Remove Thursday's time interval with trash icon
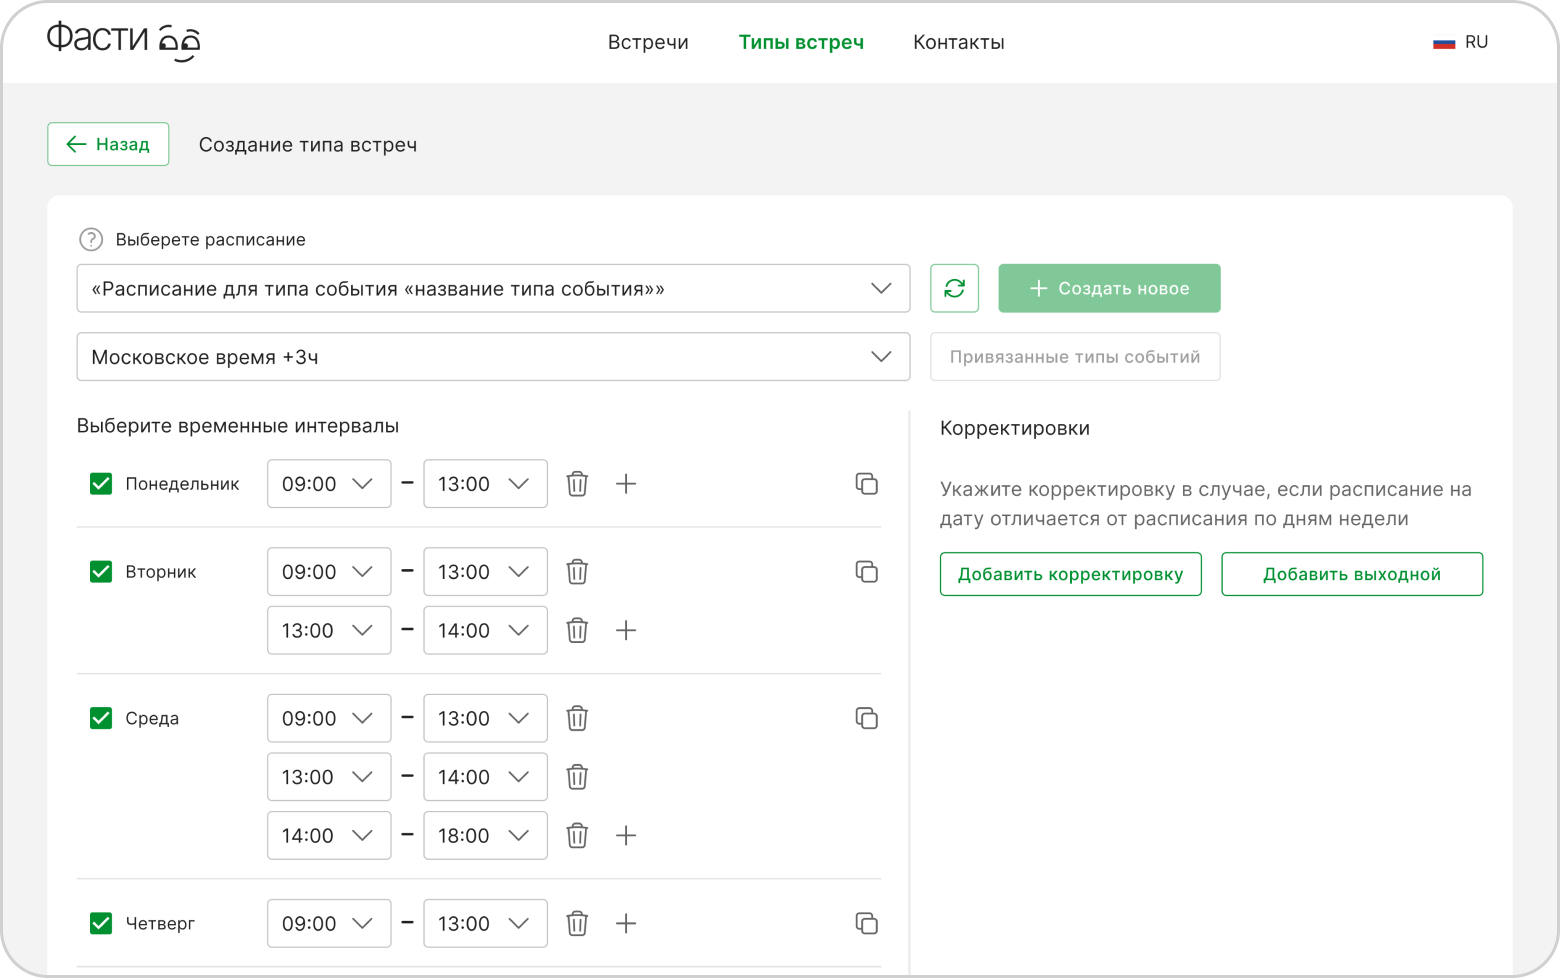 point(577,924)
